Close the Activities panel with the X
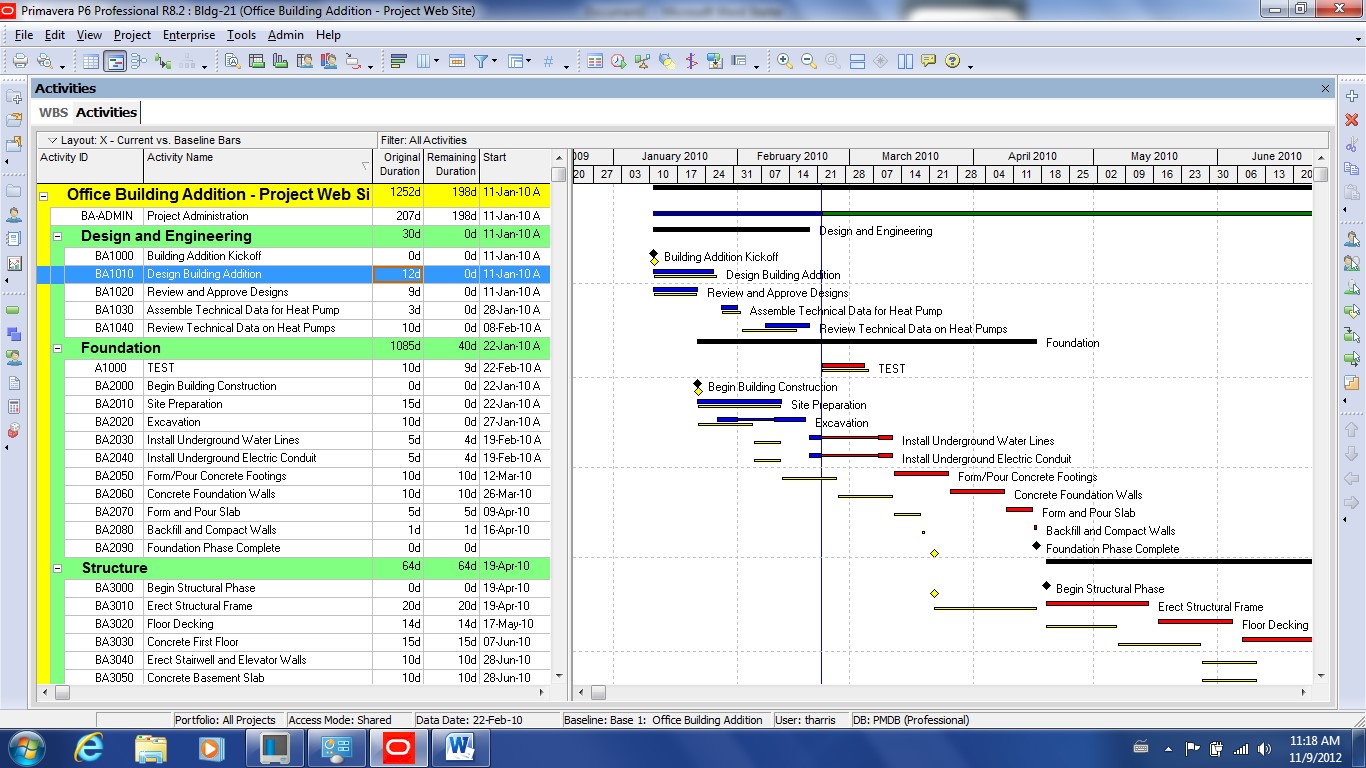Viewport: 1366px width, 768px height. [1326, 89]
